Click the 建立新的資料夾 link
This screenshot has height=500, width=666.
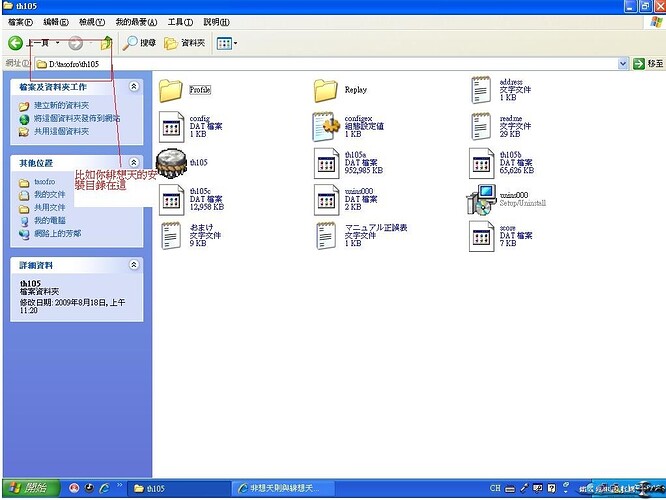pyautogui.click(x=62, y=105)
